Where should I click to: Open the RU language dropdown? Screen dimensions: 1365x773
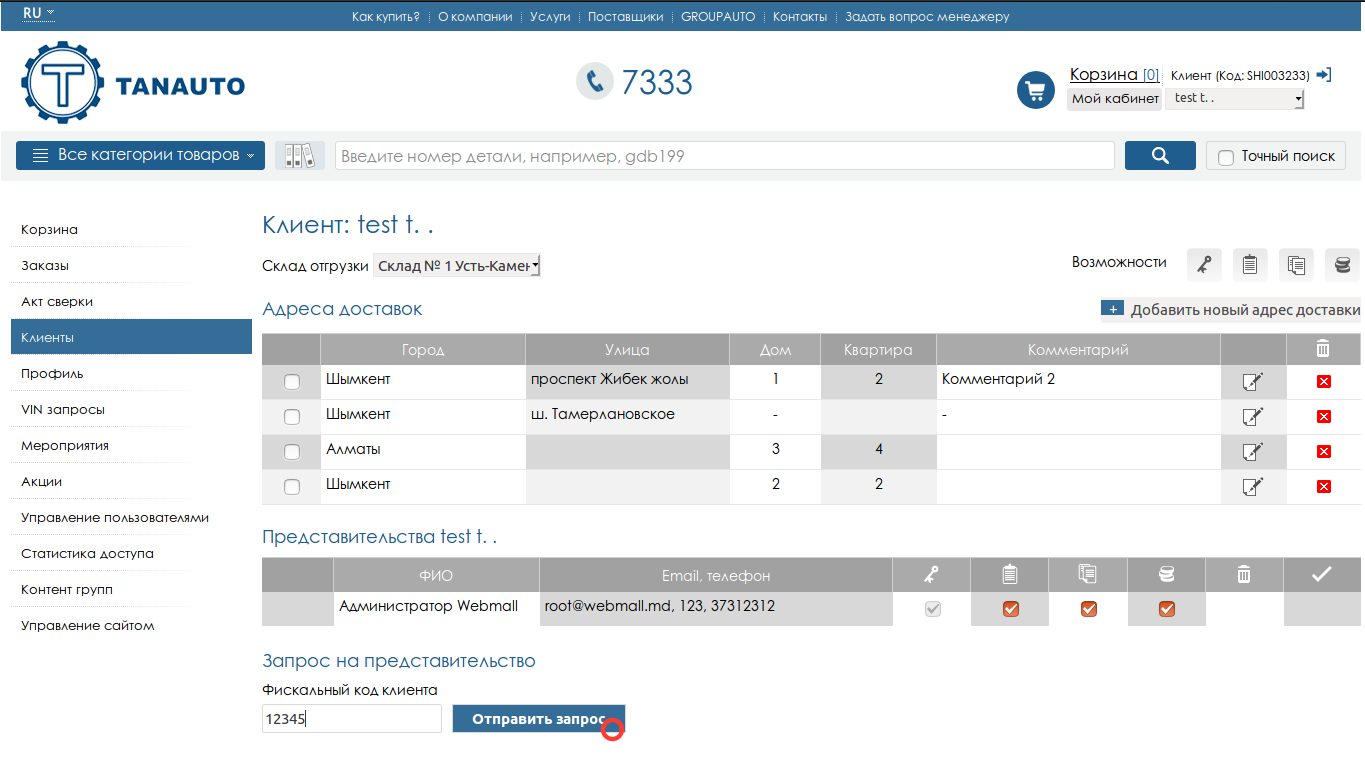pos(39,13)
